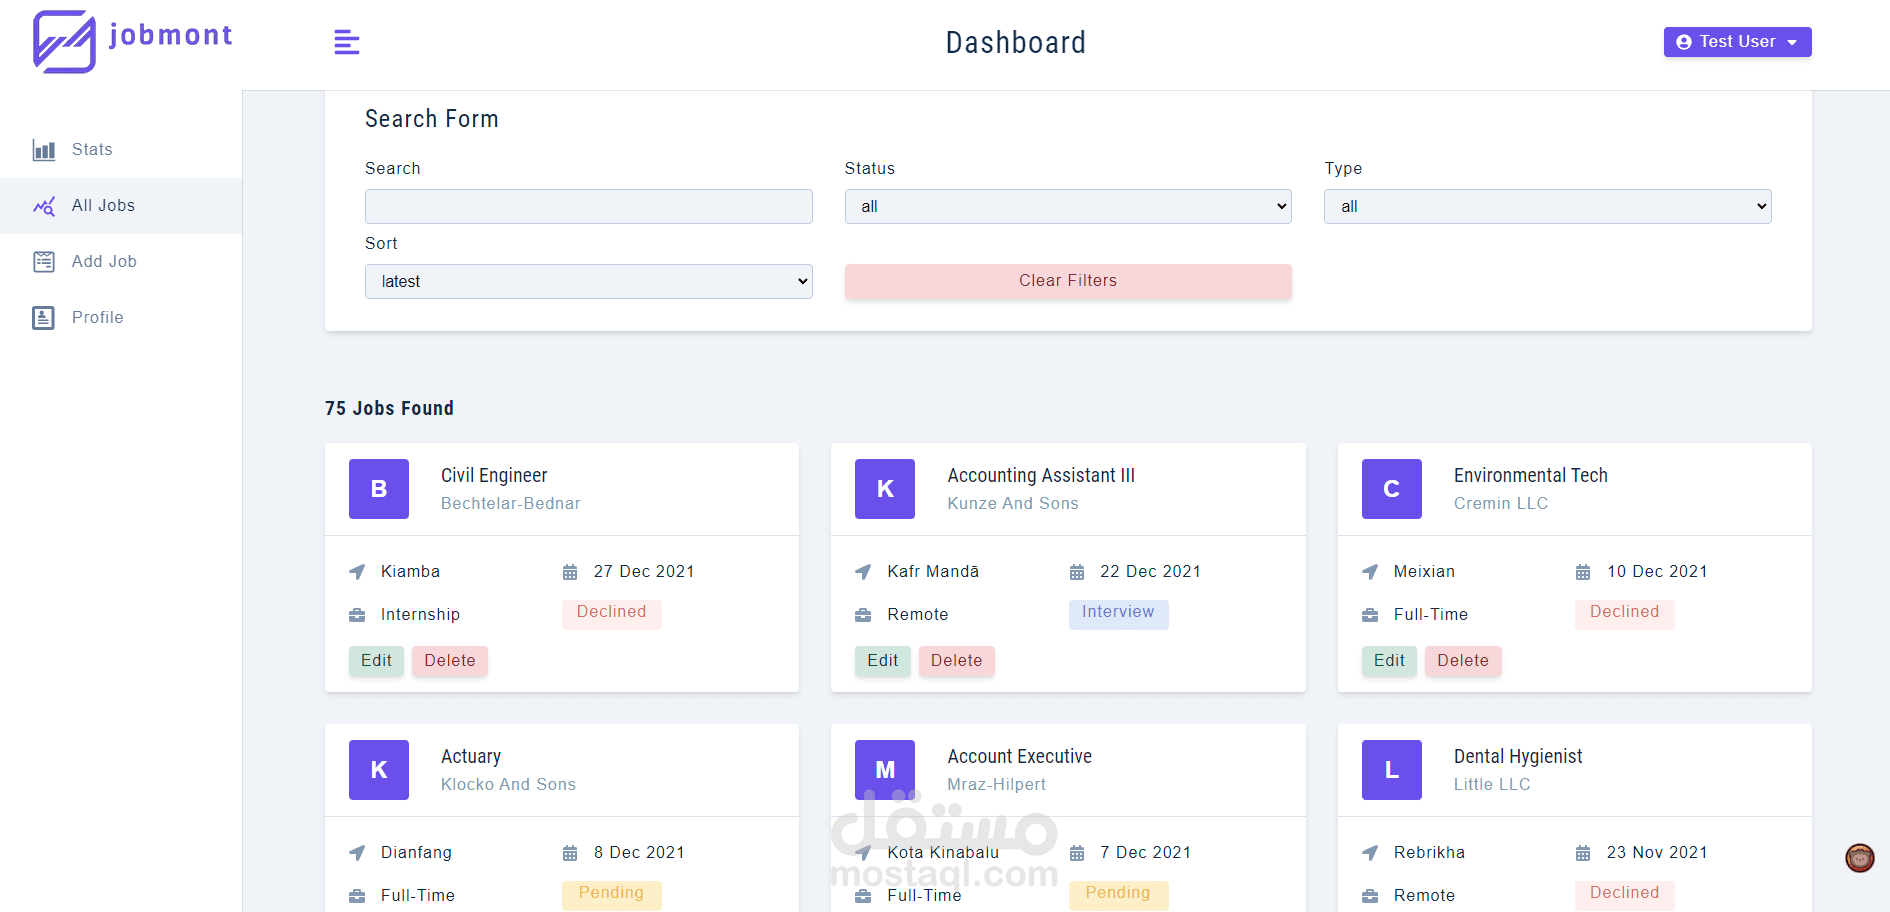Screen dimensions: 1890x912
Task: Edit the Civil Engineer job
Action: (376, 661)
